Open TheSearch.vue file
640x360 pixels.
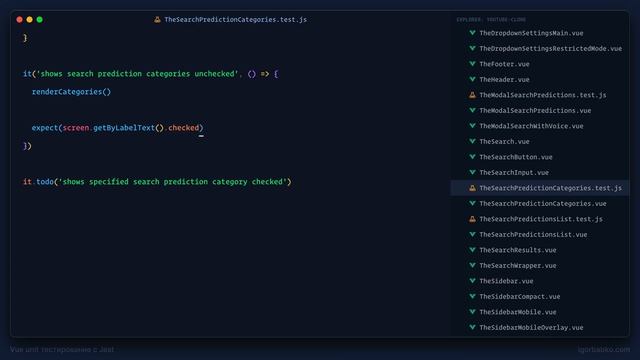504,142
